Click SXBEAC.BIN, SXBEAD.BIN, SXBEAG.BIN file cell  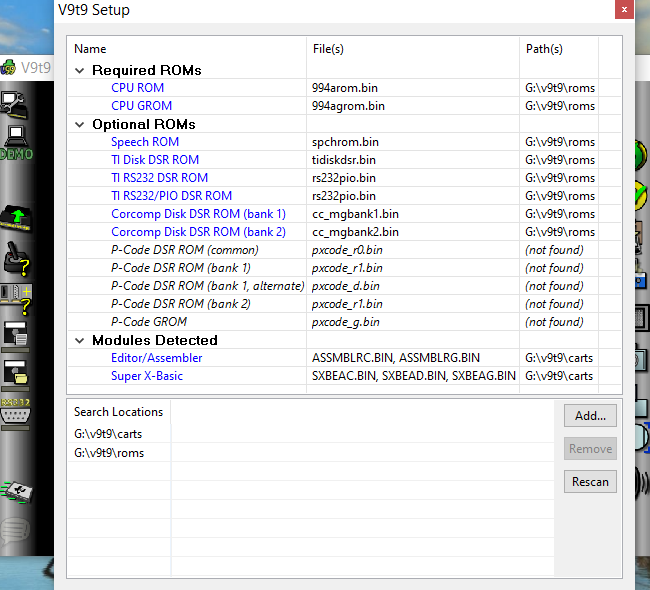click(413, 376)
